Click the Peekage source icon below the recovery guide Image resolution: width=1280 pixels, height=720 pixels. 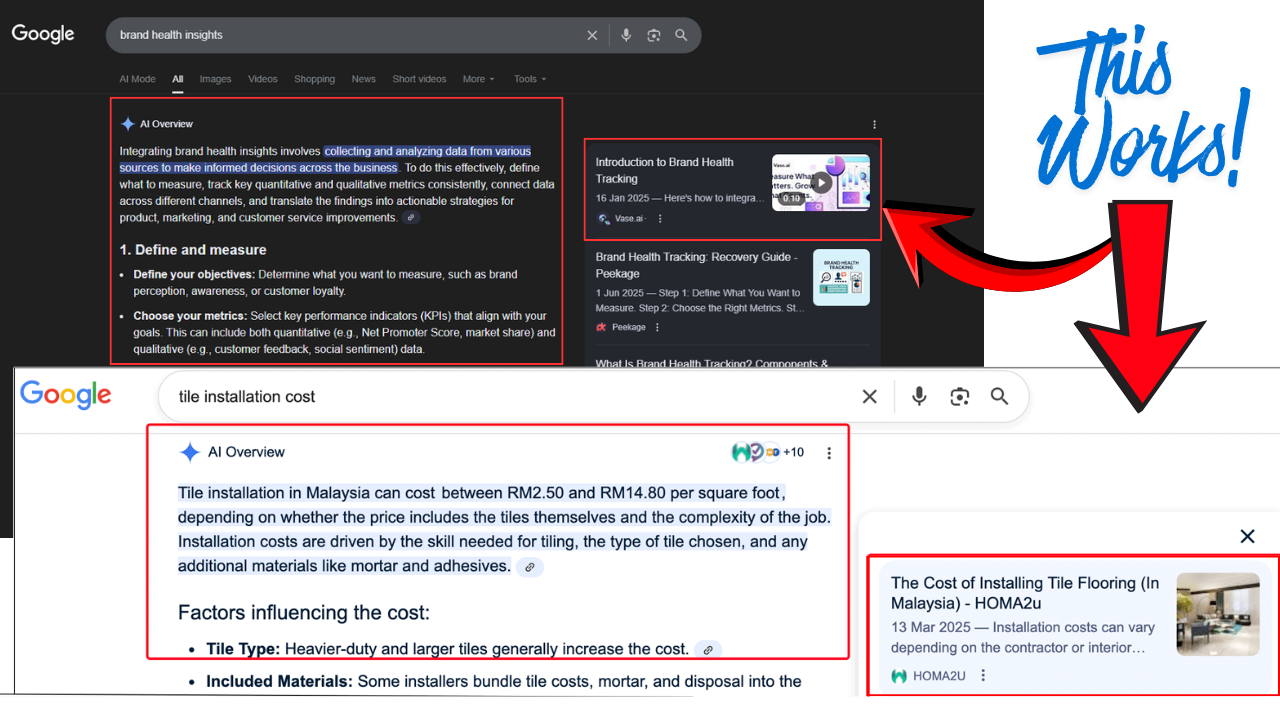click(x=601, y=327)
